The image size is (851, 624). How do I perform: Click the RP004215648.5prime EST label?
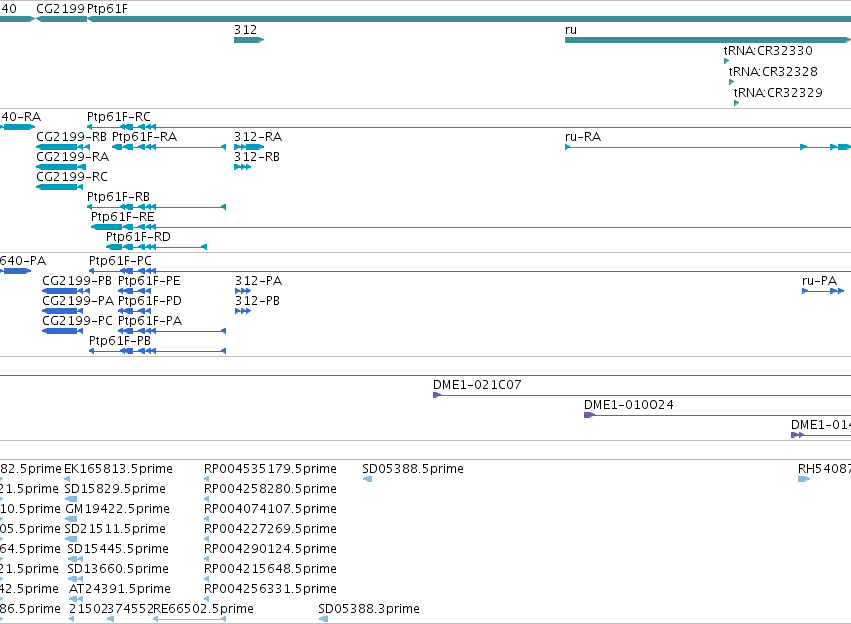[270, 569]
